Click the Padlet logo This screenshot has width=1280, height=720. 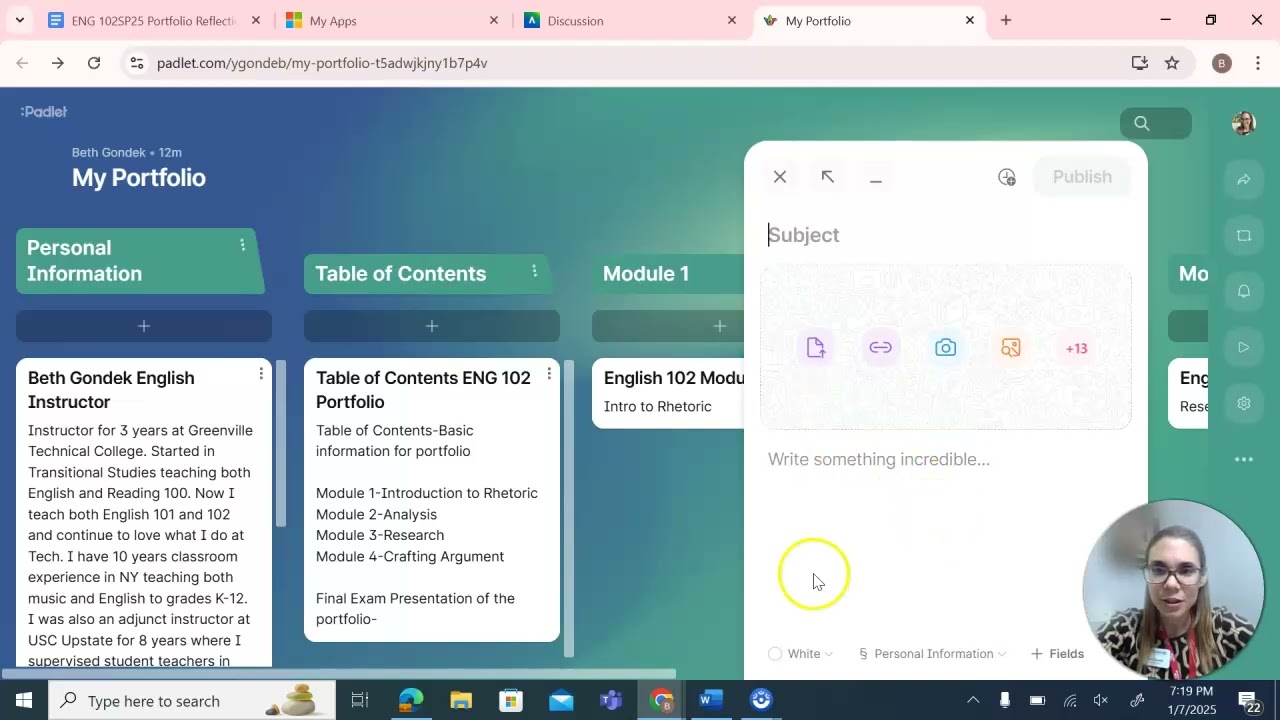pyautogui.click(x=44, y=112)
